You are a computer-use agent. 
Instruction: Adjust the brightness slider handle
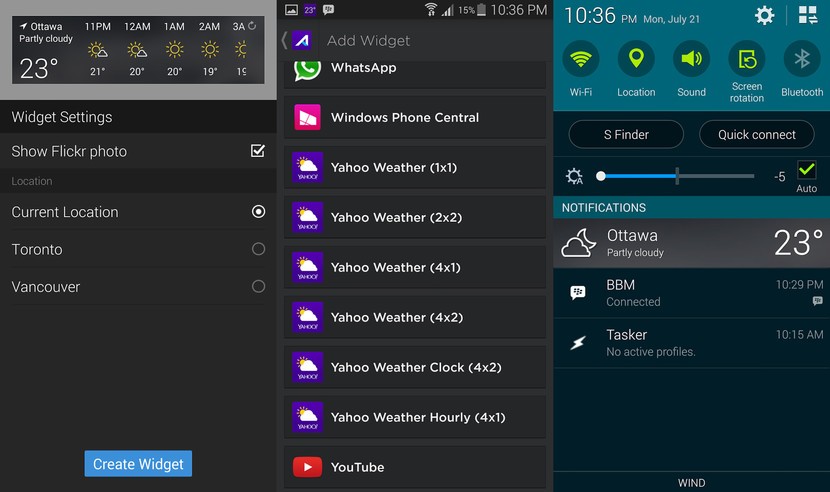[600, 176]
